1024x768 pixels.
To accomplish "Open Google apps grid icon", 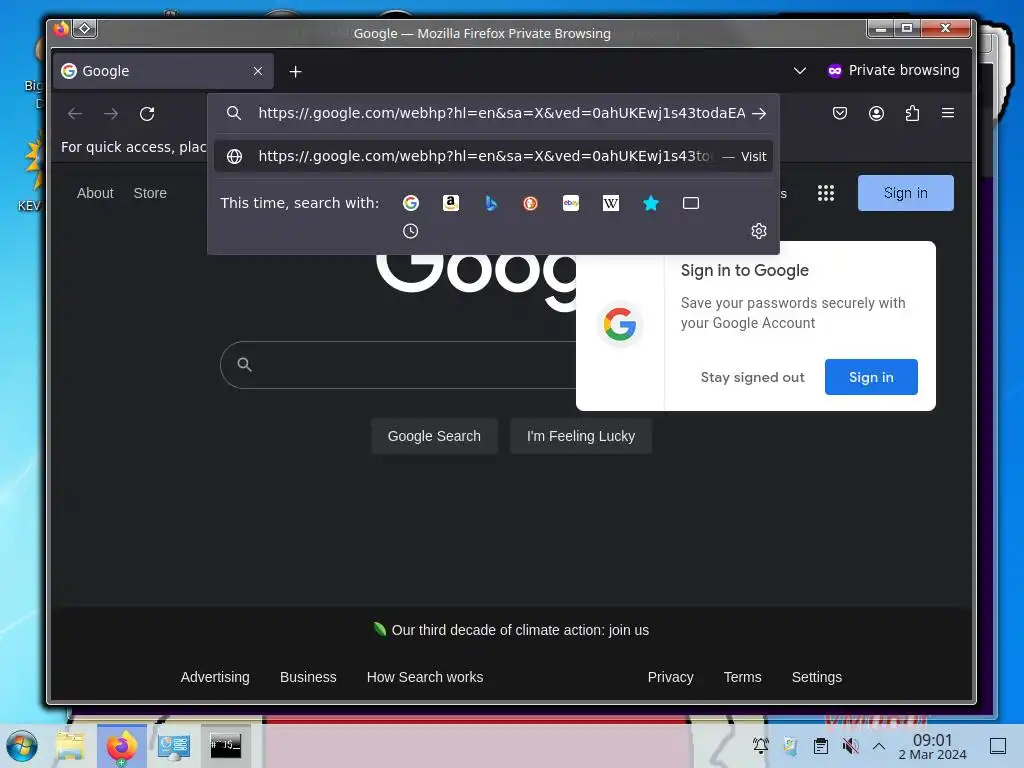I will 826,193.
